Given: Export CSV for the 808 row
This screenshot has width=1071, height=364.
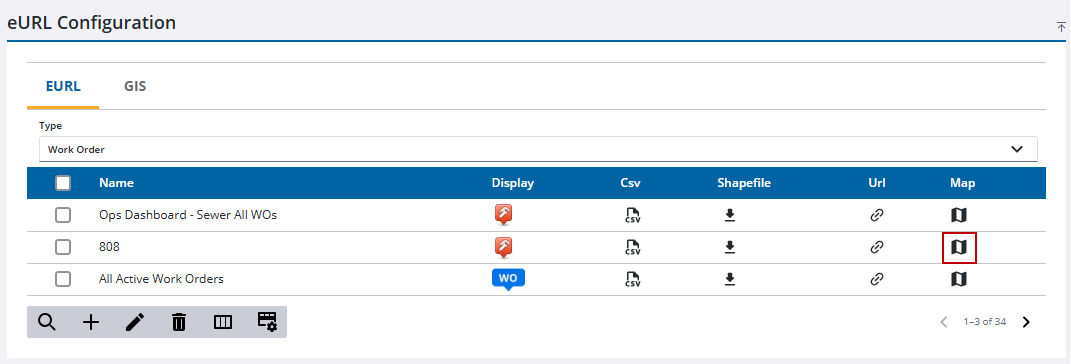Looking at the screenshot, I should click(632, 247).
